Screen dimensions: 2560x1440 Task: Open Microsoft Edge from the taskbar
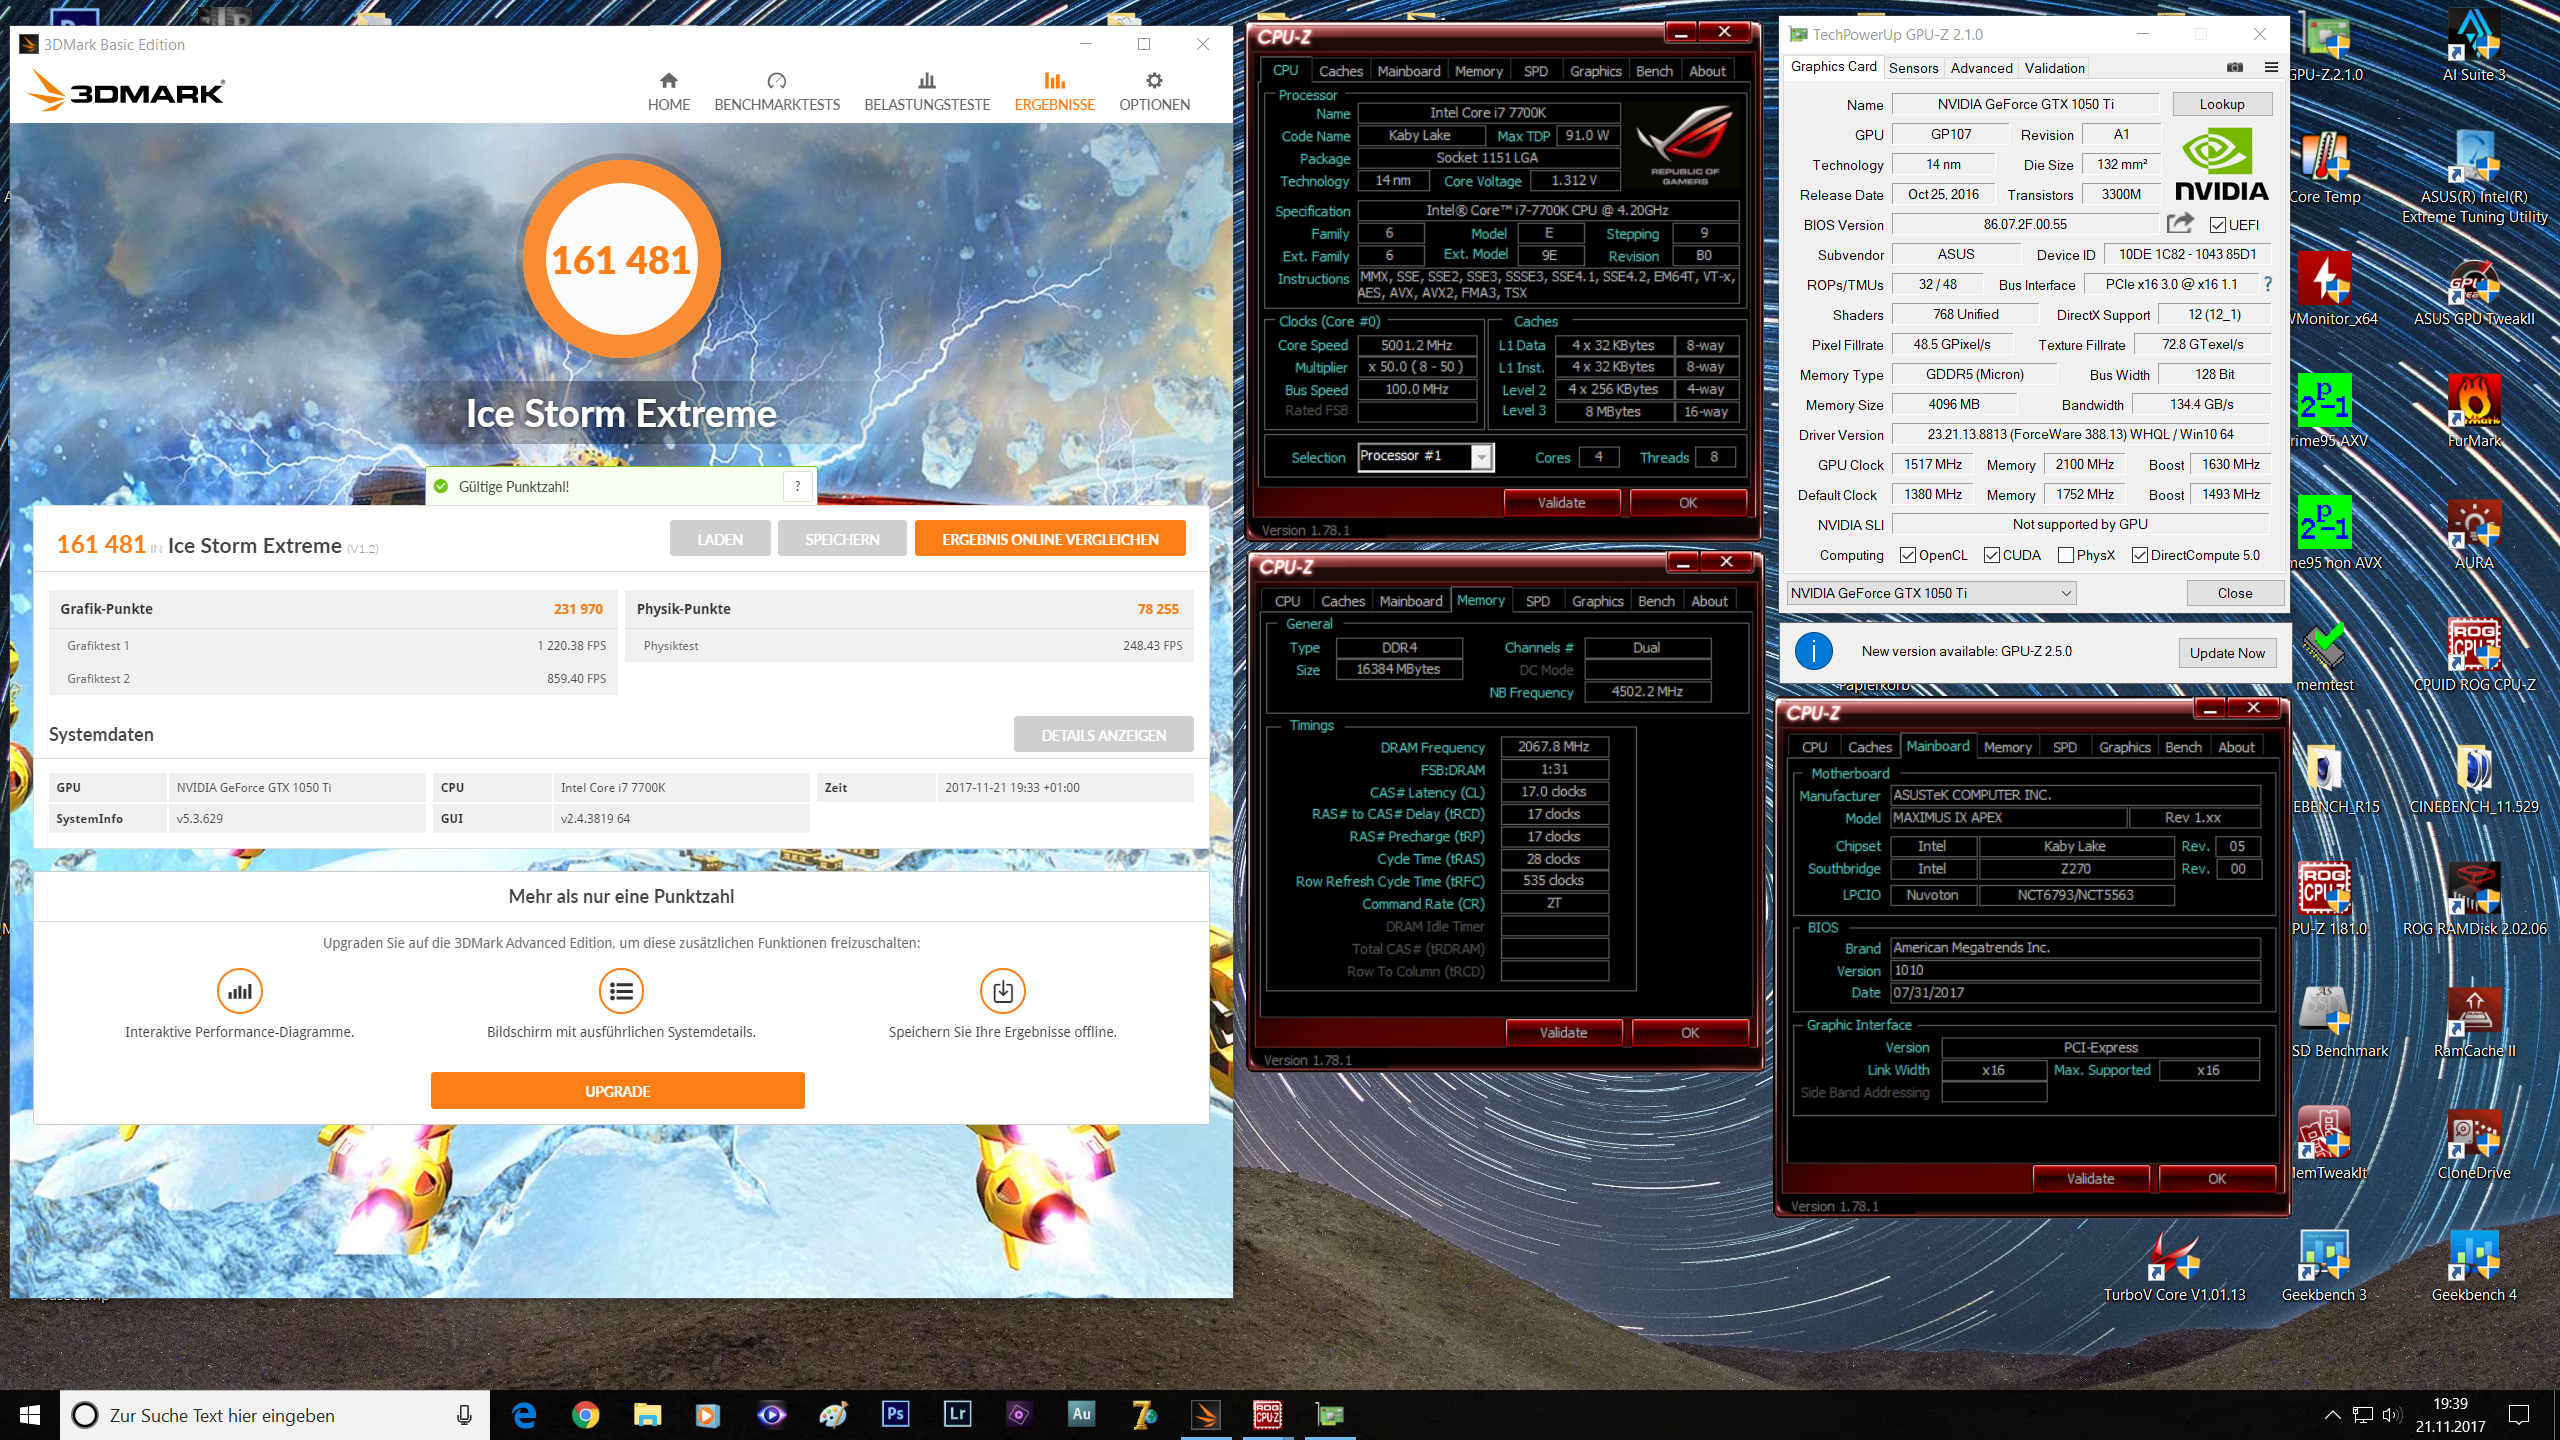(523, 1414)
